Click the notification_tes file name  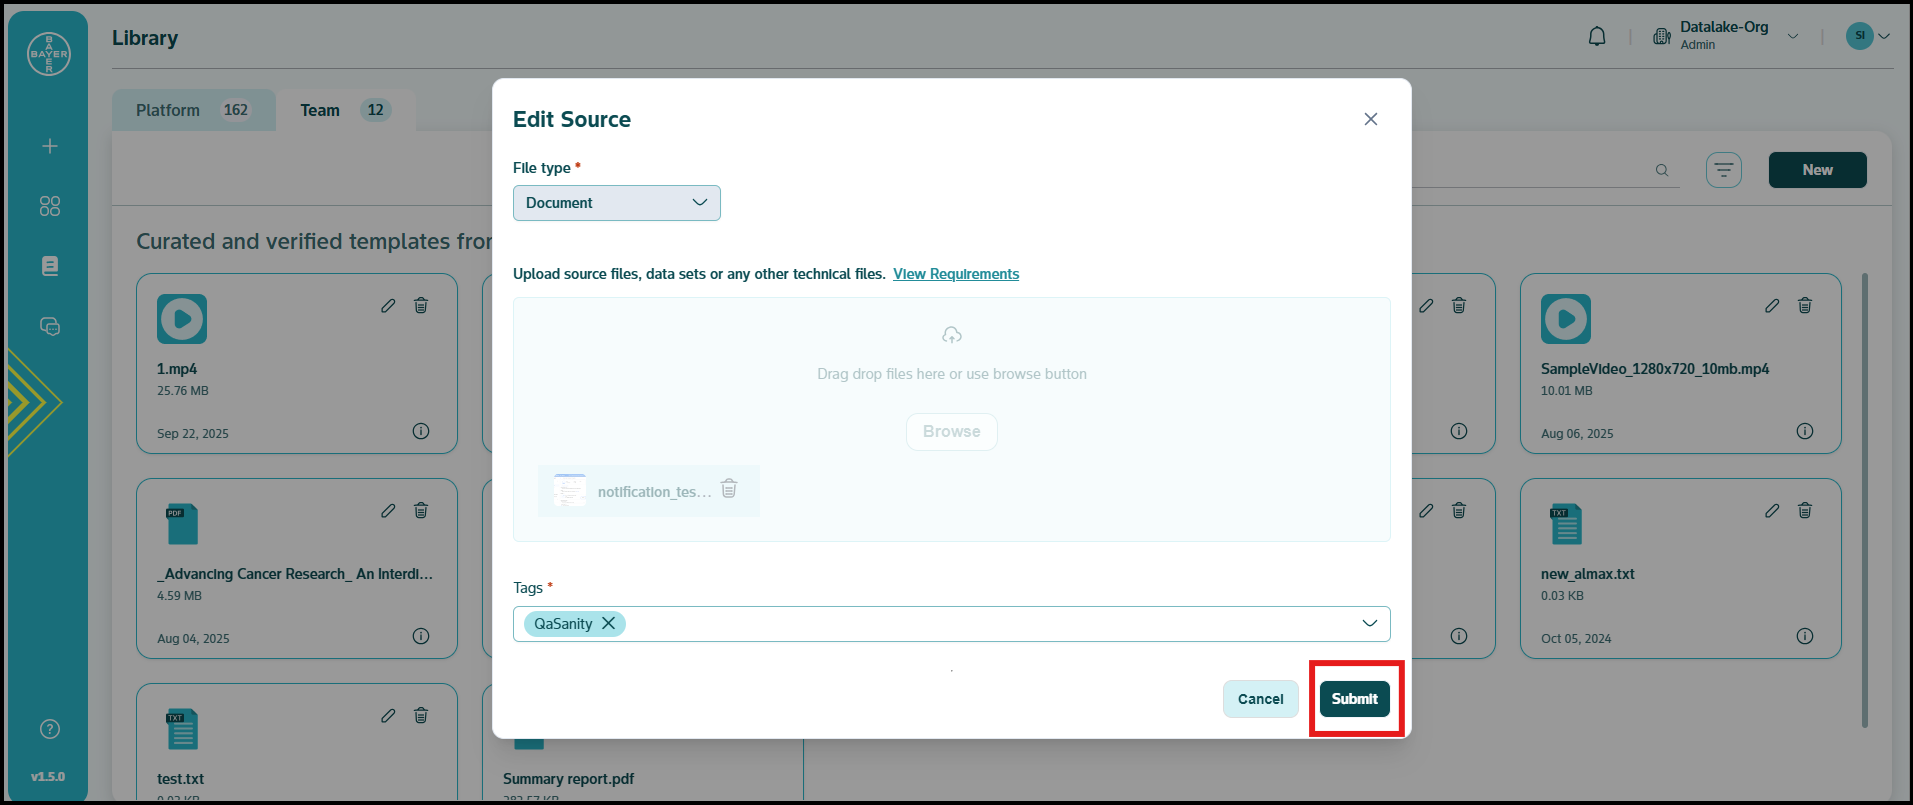click(x=655, y=492)
